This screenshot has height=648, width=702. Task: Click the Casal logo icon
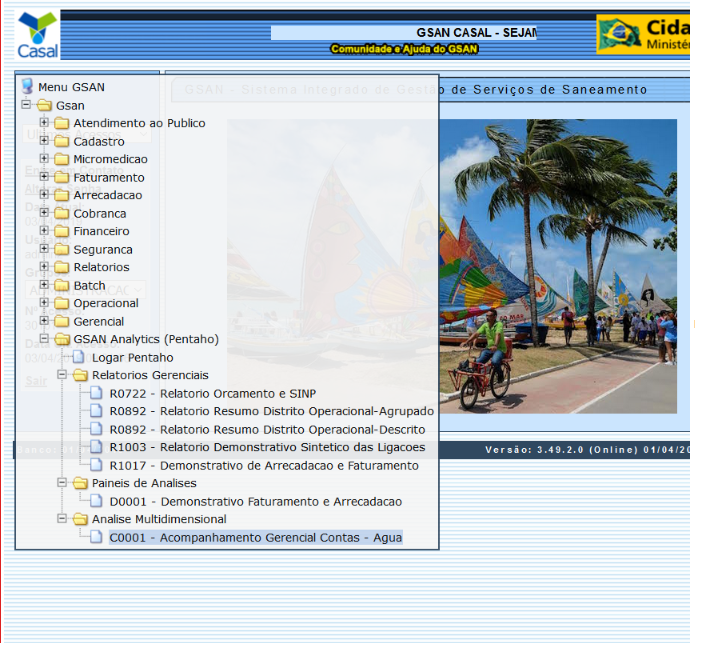[38, 35]
